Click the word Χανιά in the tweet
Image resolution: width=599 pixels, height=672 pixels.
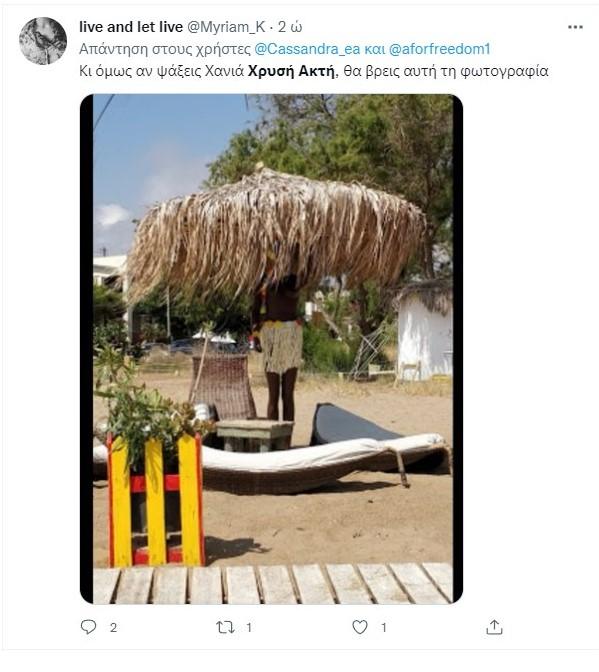coord(224,71)
